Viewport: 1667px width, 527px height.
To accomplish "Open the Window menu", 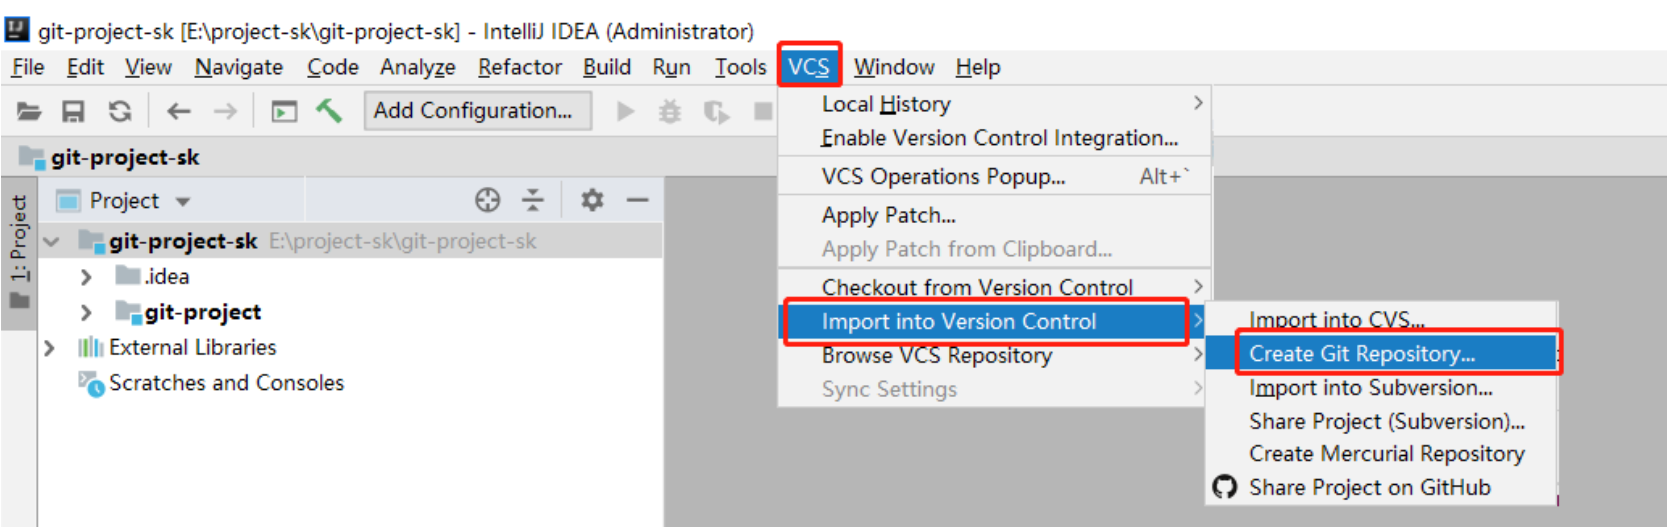I will [893, 67].
